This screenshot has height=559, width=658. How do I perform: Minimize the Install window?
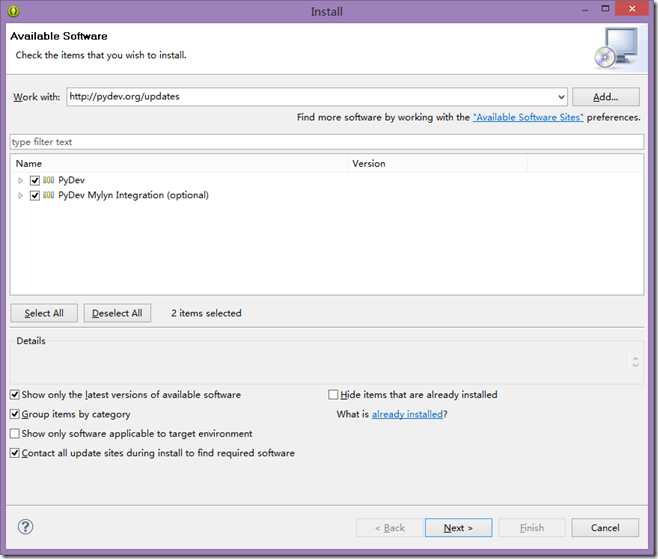click(x=585, y=10)
